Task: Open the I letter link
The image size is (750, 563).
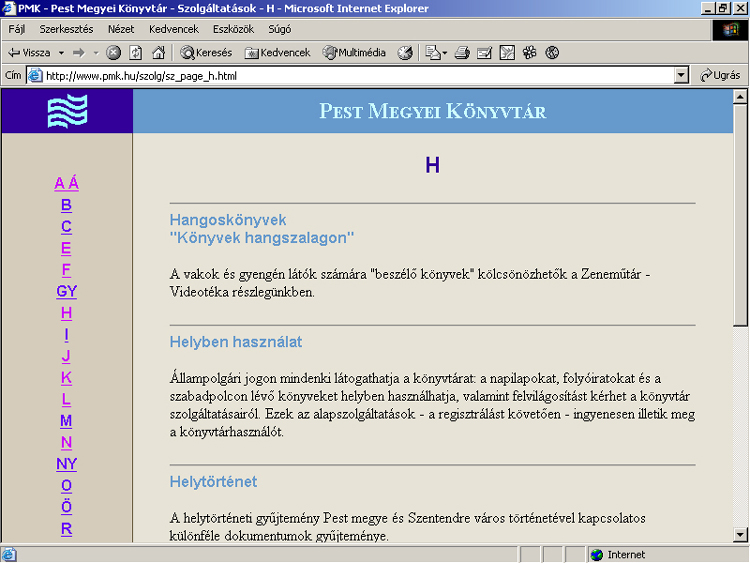Action: [66, 335]
